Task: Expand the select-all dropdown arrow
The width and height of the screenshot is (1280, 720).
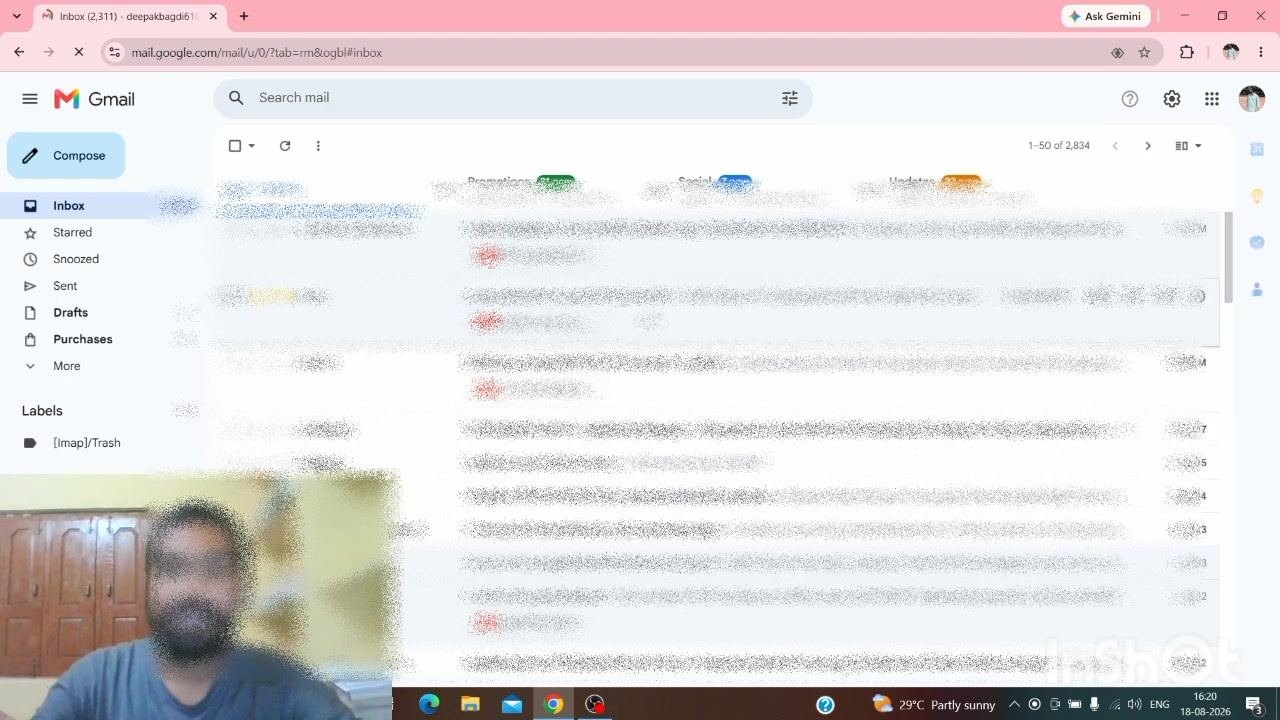Action: [252, 146]
